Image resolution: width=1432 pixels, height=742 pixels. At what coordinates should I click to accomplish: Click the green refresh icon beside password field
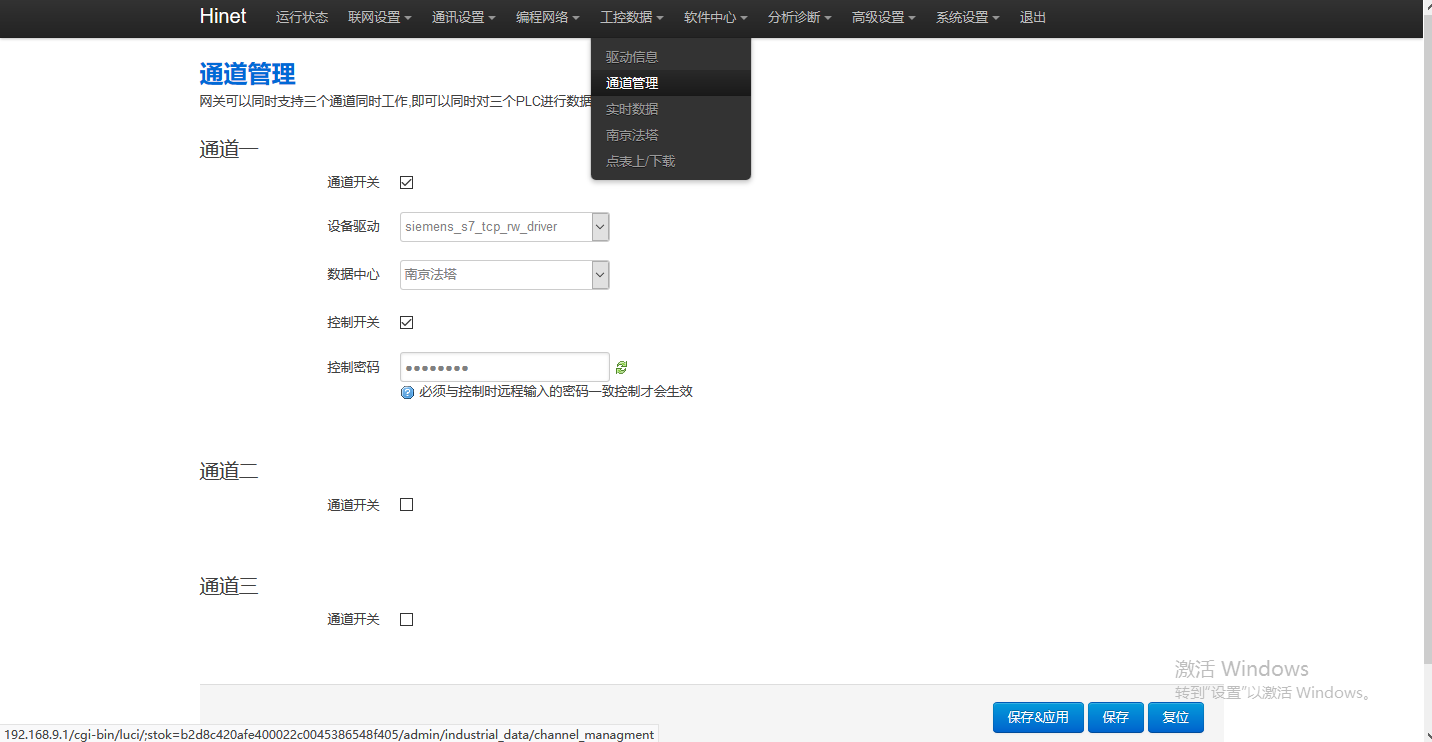621,368
